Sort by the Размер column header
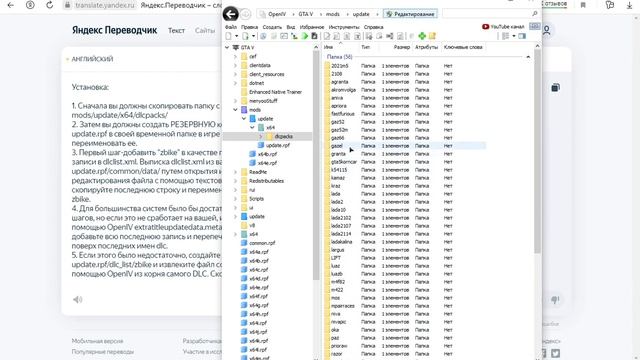Viewport: 640px width, 360px height. point(402,47)
